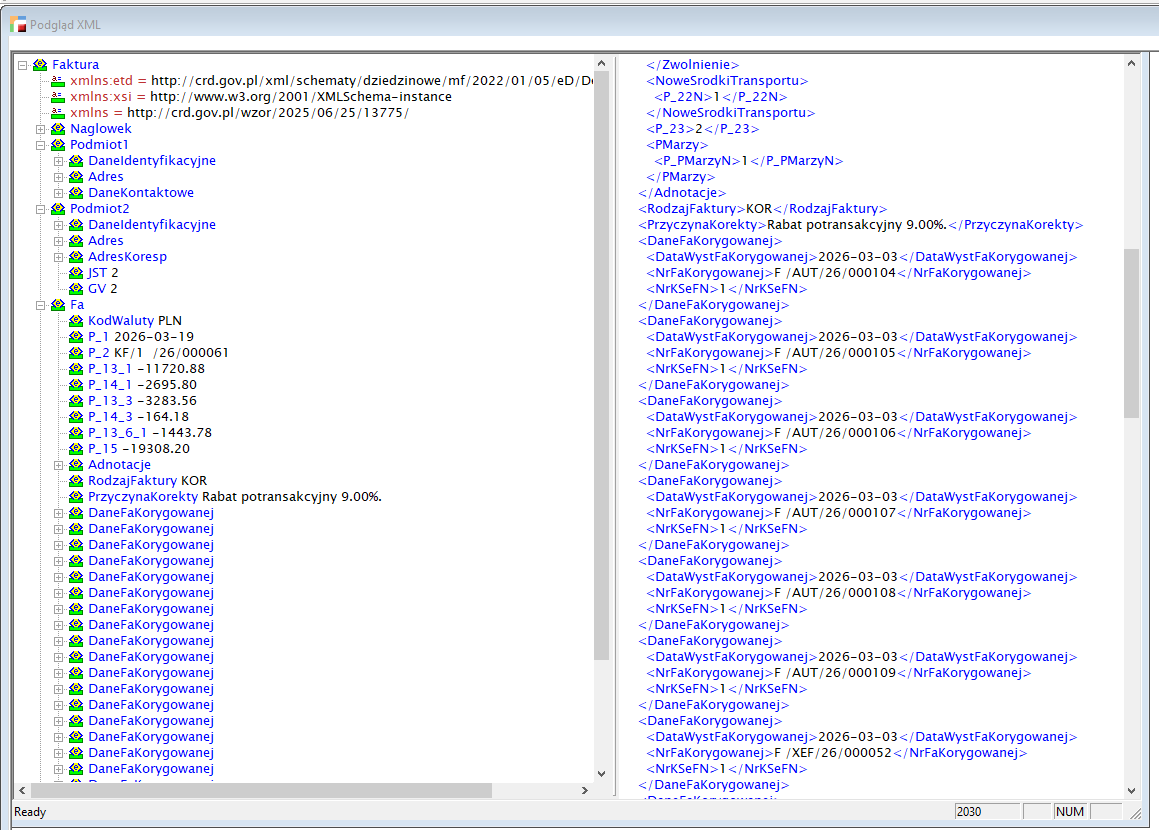Click the P_15 element icon
The width and height of the screenshot is (1159, 830).
[77, 449]
